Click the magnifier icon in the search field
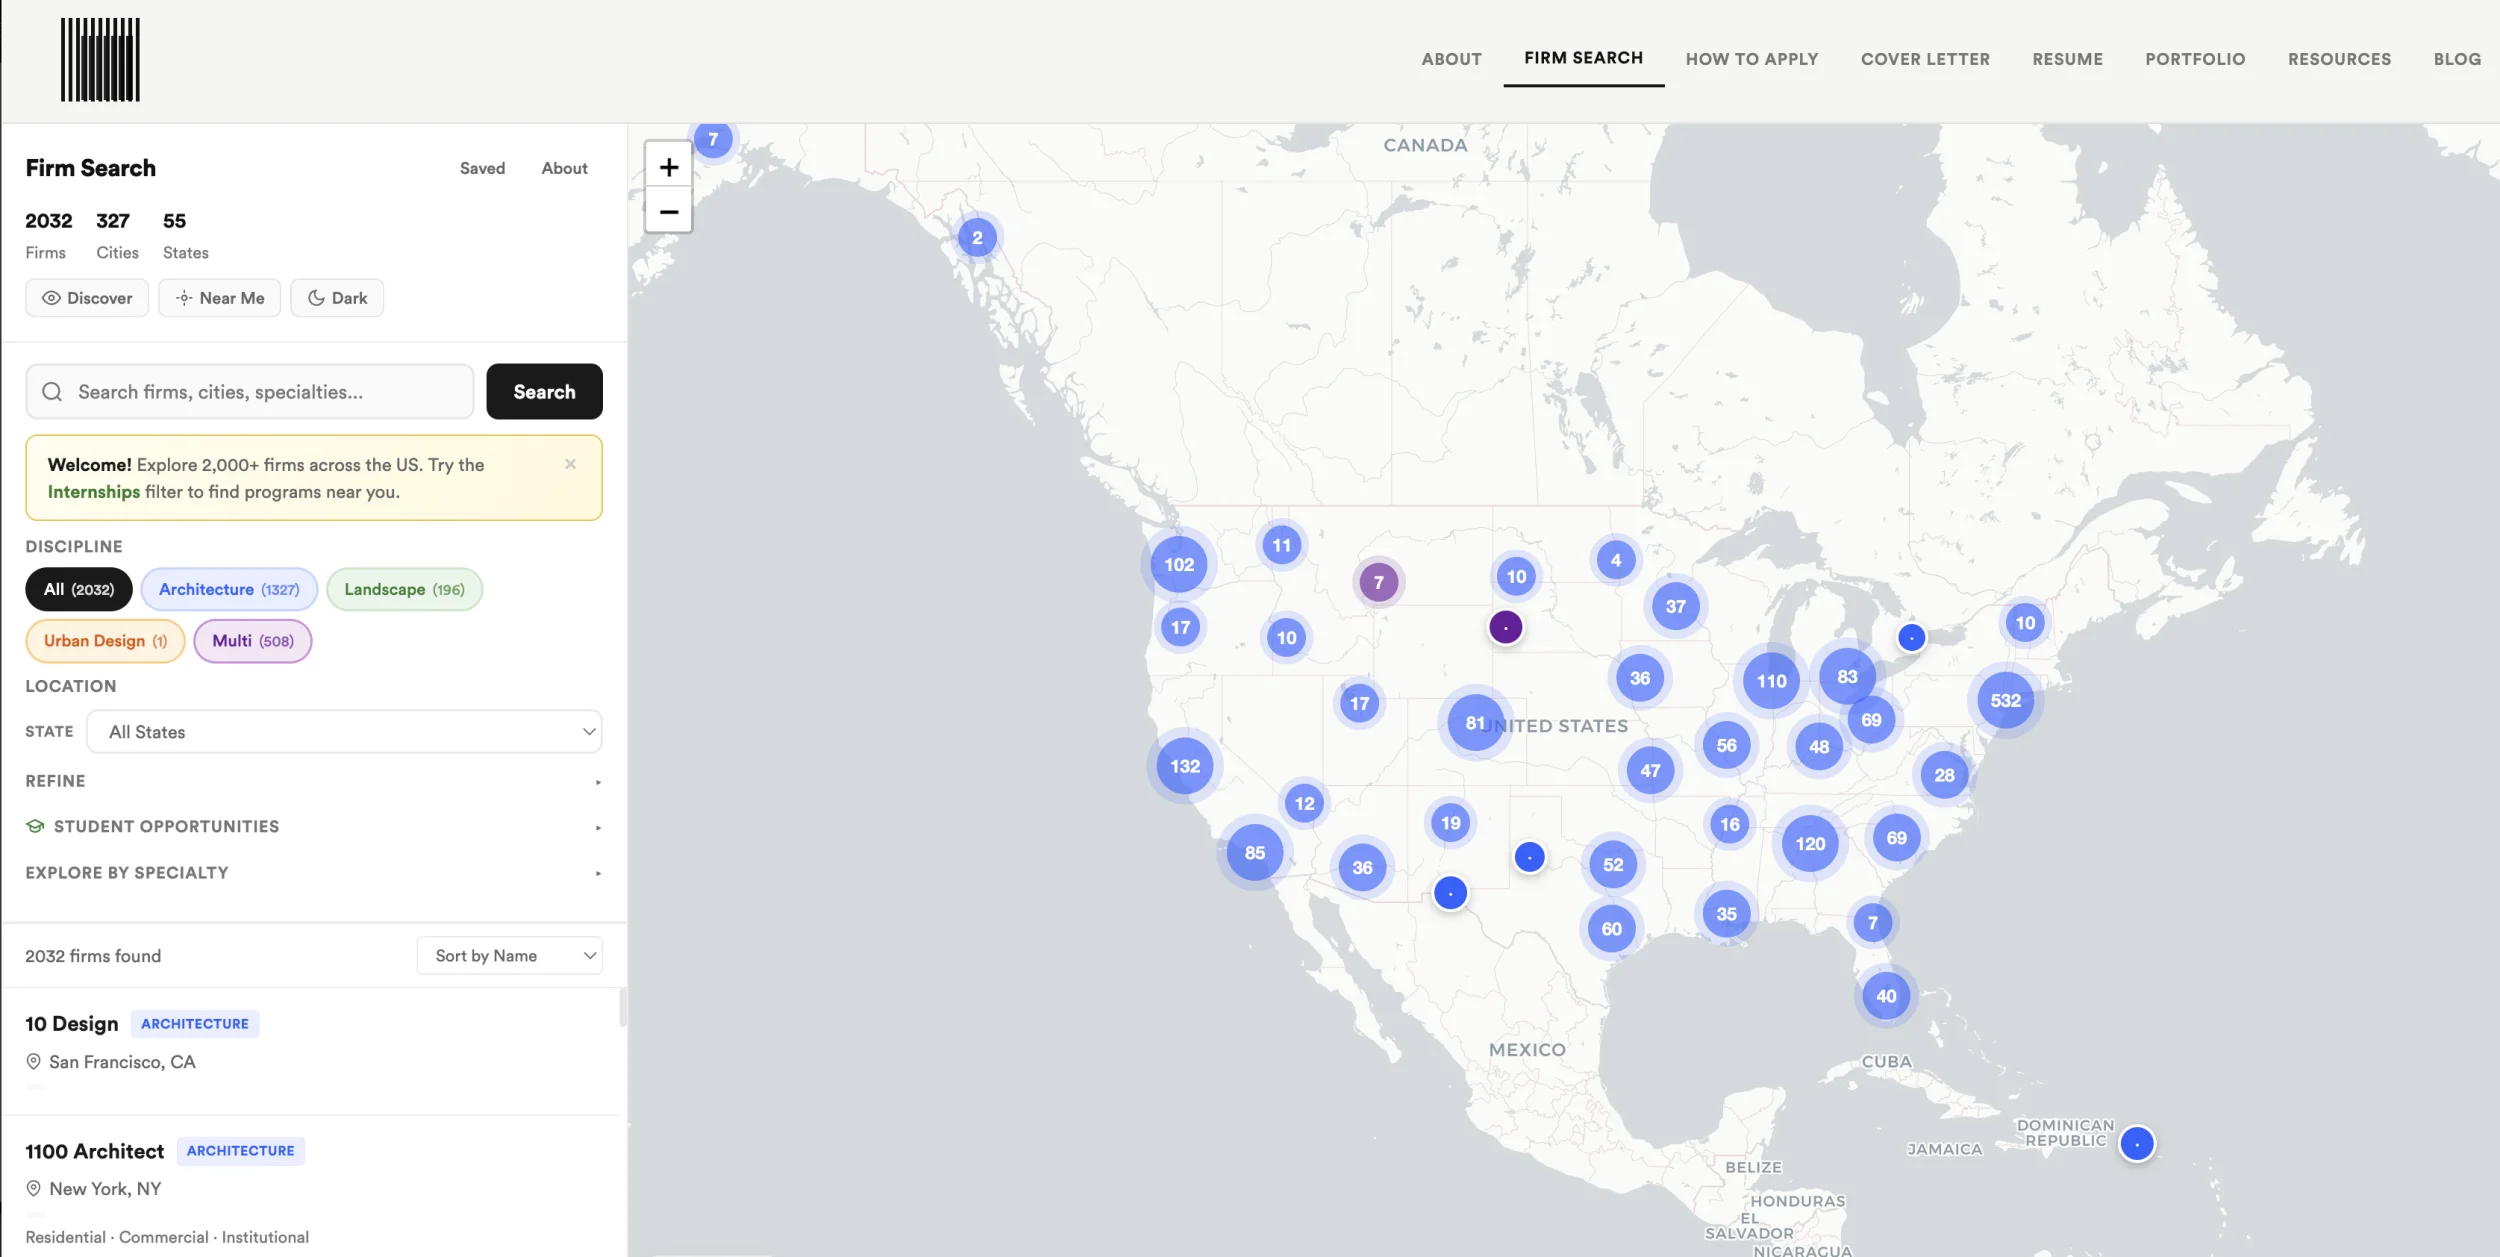Image resolution: width=2500 pixels, height=1257 pixels. (52, 392)
